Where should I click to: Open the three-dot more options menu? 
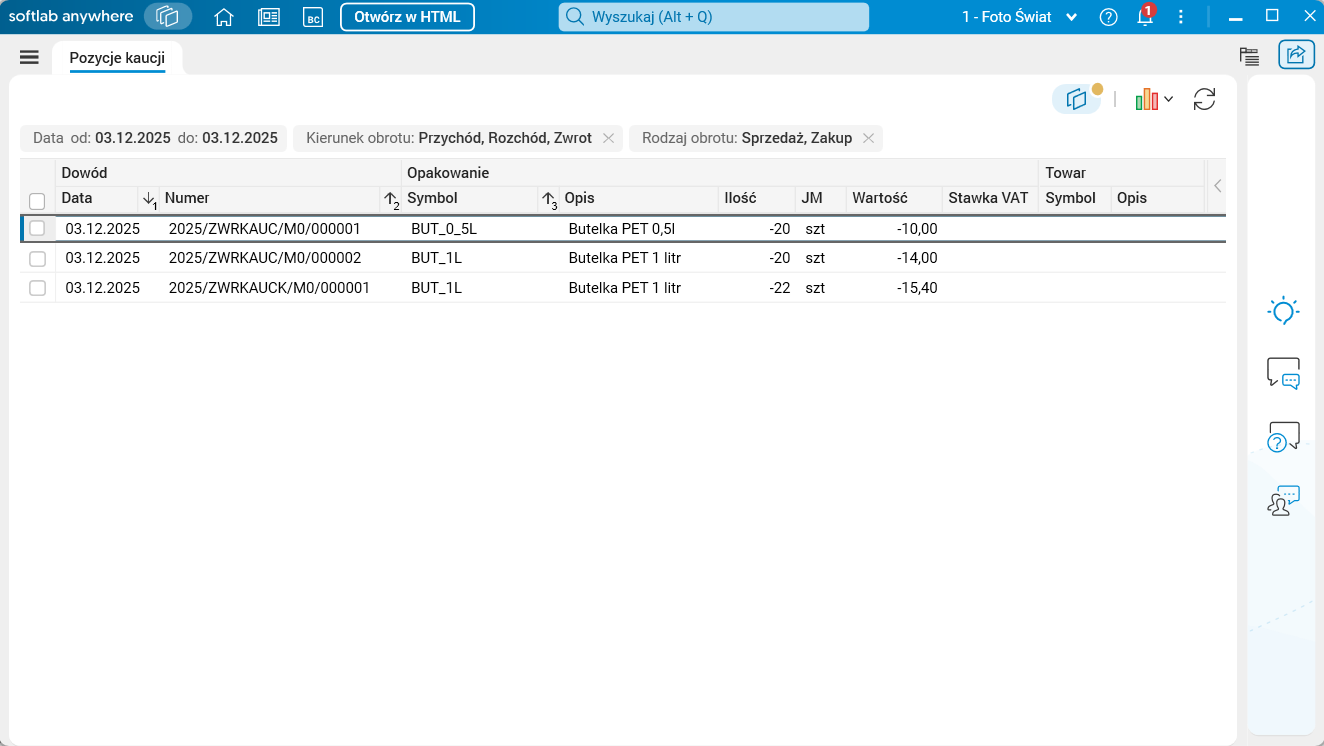coord(1181,17)
